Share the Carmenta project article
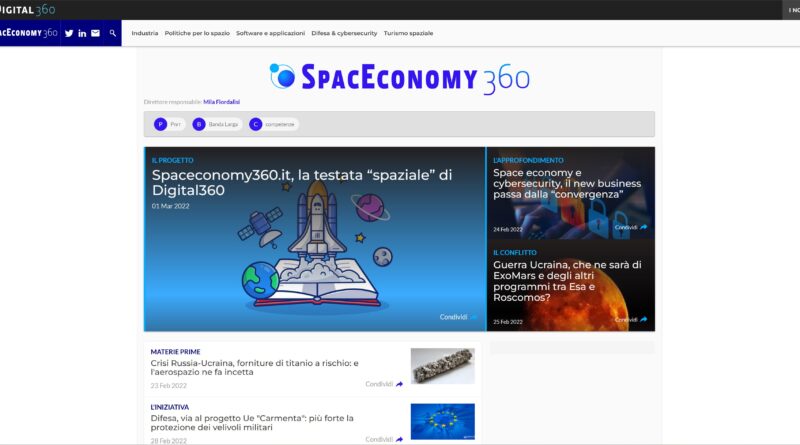This screenshot has height=445, width=800. click(x=384, y=439)
